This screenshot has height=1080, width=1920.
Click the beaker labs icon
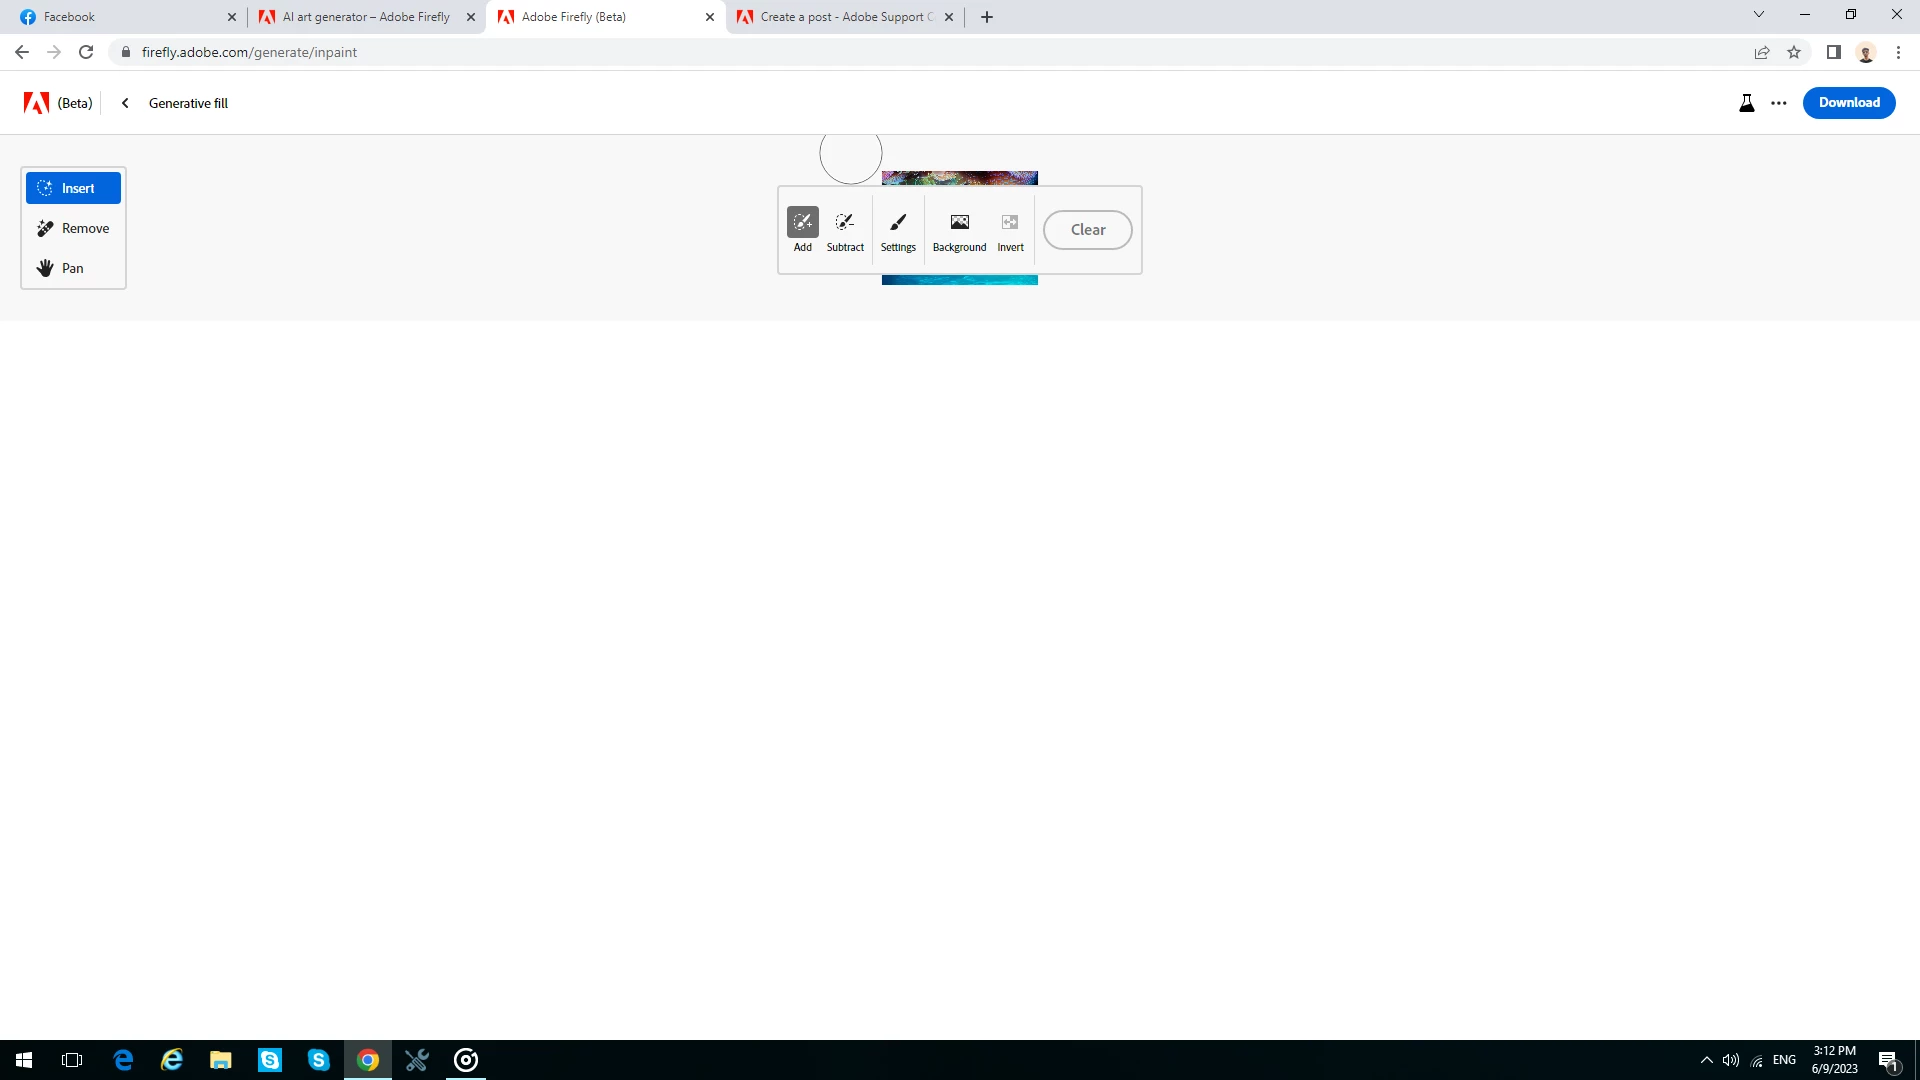[x=1747, y=103]
